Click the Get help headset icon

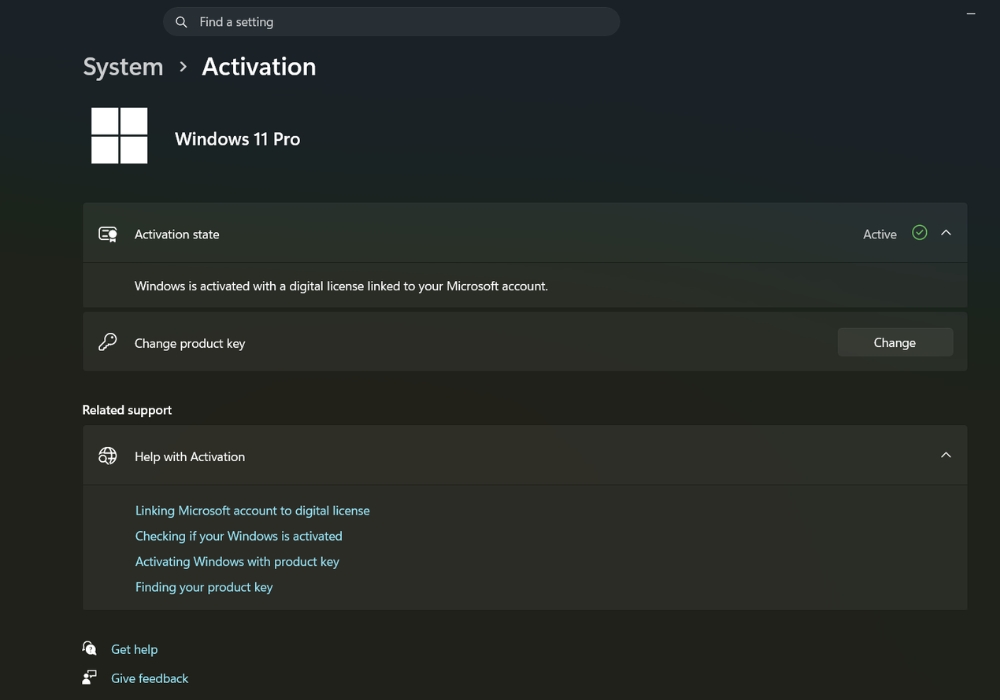click(89, 648)
